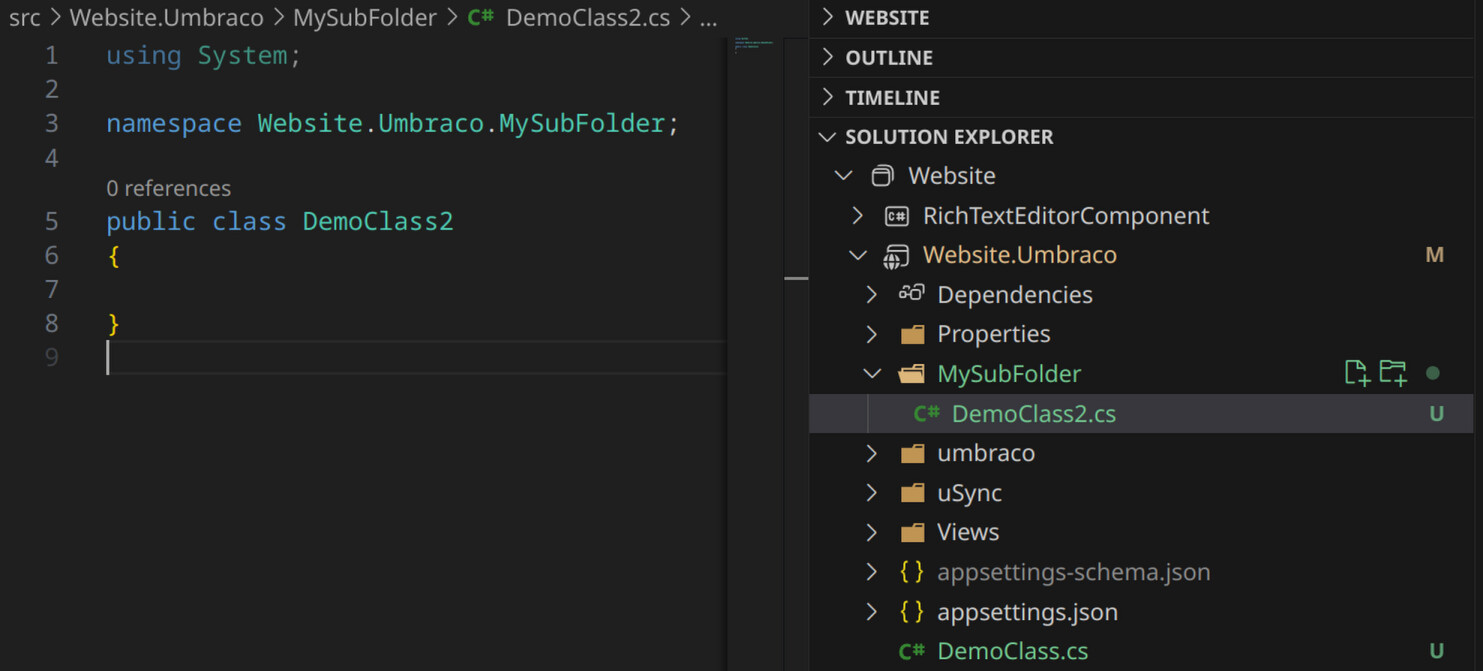This screenshot has height=671, width=1483.
Task: Expand the umbraco folder chevron
Action: coord(872,453)
